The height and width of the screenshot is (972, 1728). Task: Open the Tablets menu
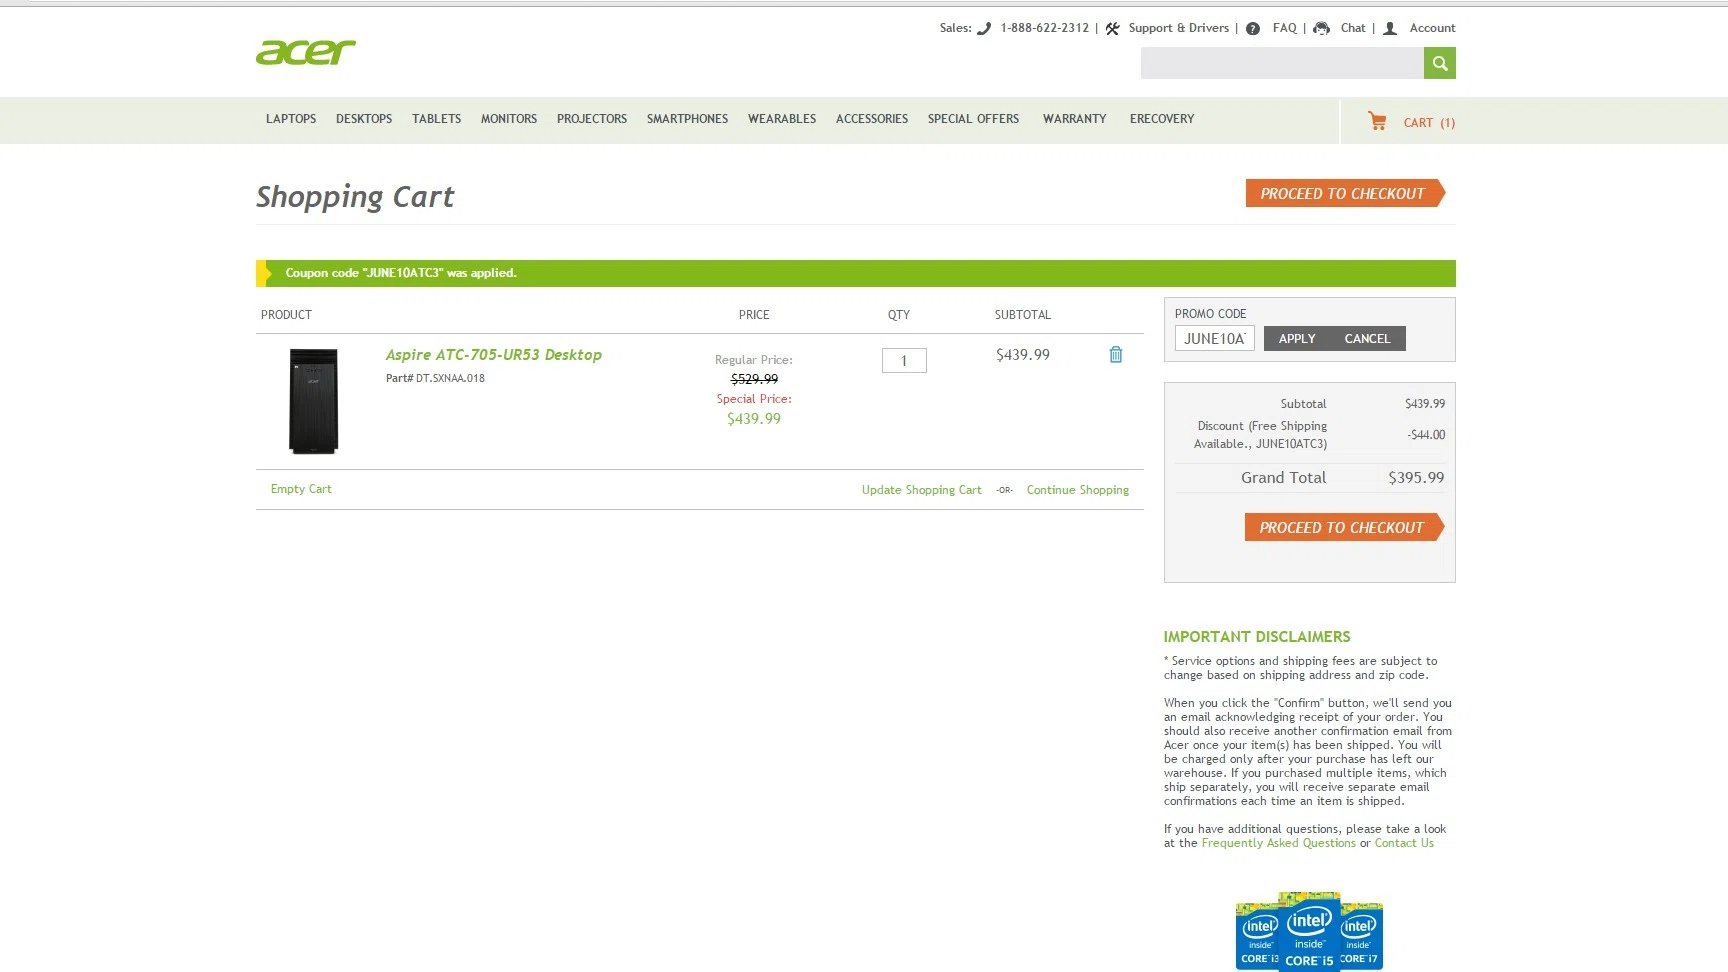[x=436, y=119]
